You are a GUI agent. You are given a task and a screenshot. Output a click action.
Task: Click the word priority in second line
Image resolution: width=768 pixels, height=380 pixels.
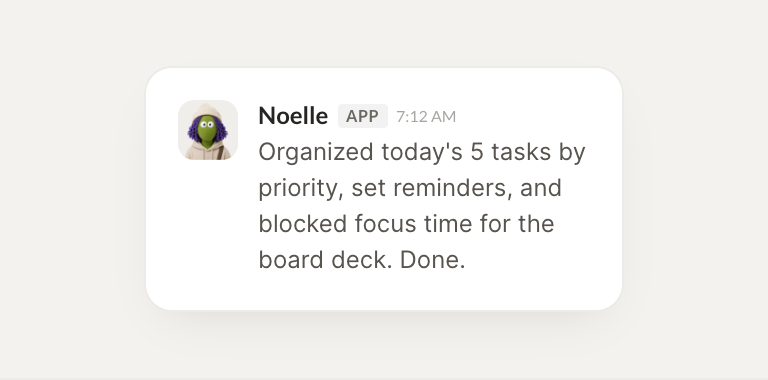(298, 190)
